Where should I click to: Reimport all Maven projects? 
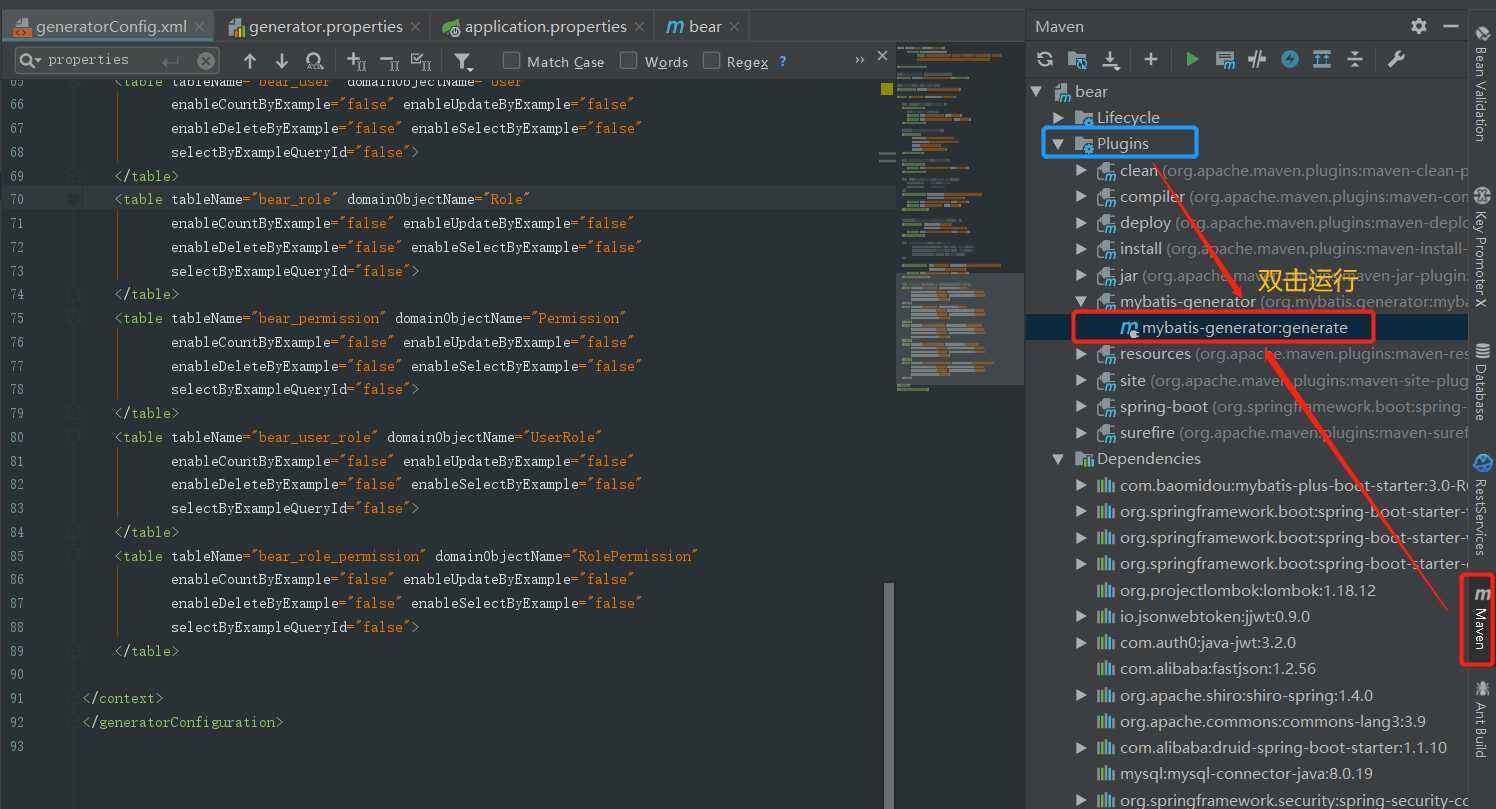coord(1045,60)
